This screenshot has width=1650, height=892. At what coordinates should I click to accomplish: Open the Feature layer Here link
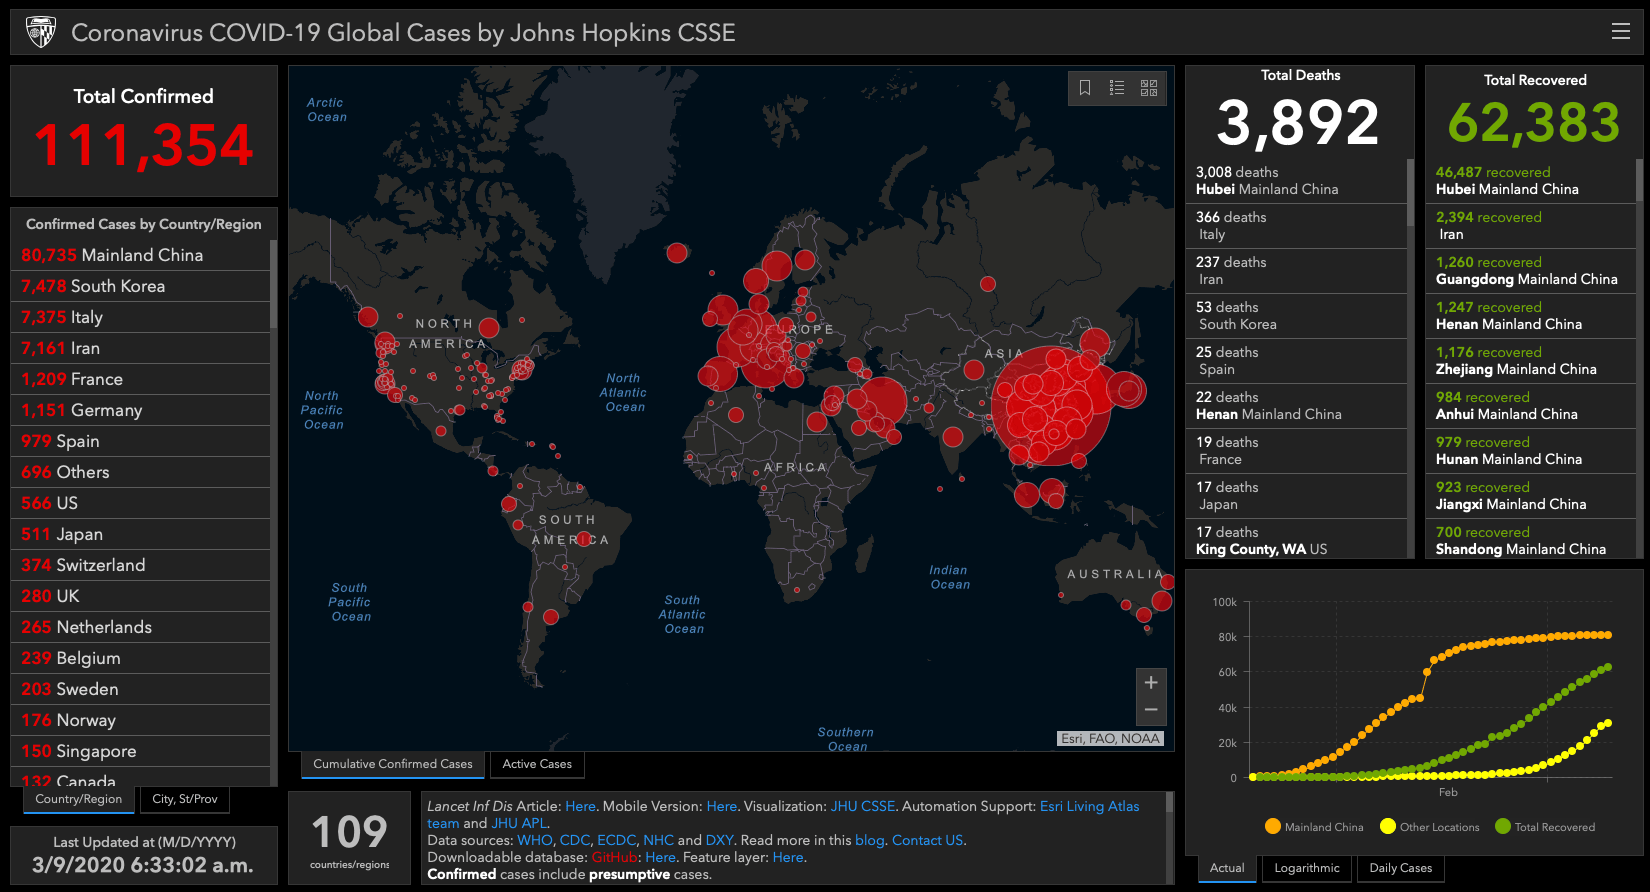pyautogui.click(x=787, y=857)
